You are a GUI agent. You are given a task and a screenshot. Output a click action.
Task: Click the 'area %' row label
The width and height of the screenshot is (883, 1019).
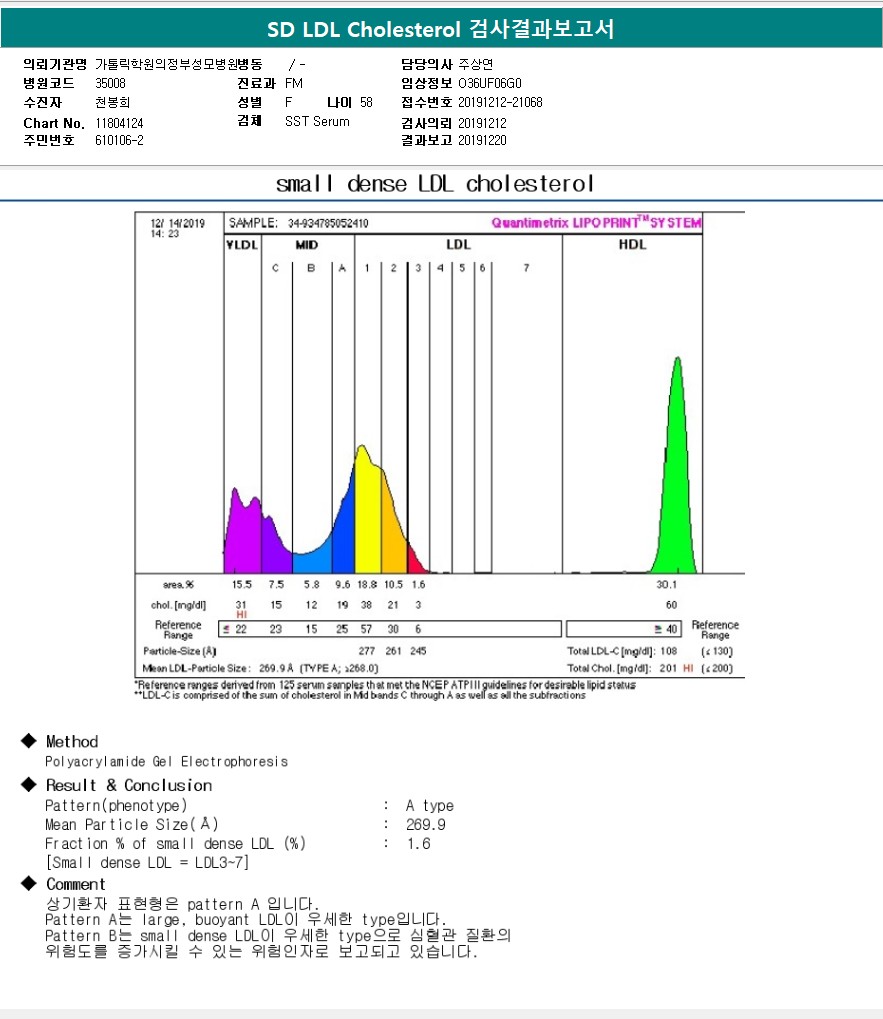tap(178, 585)
